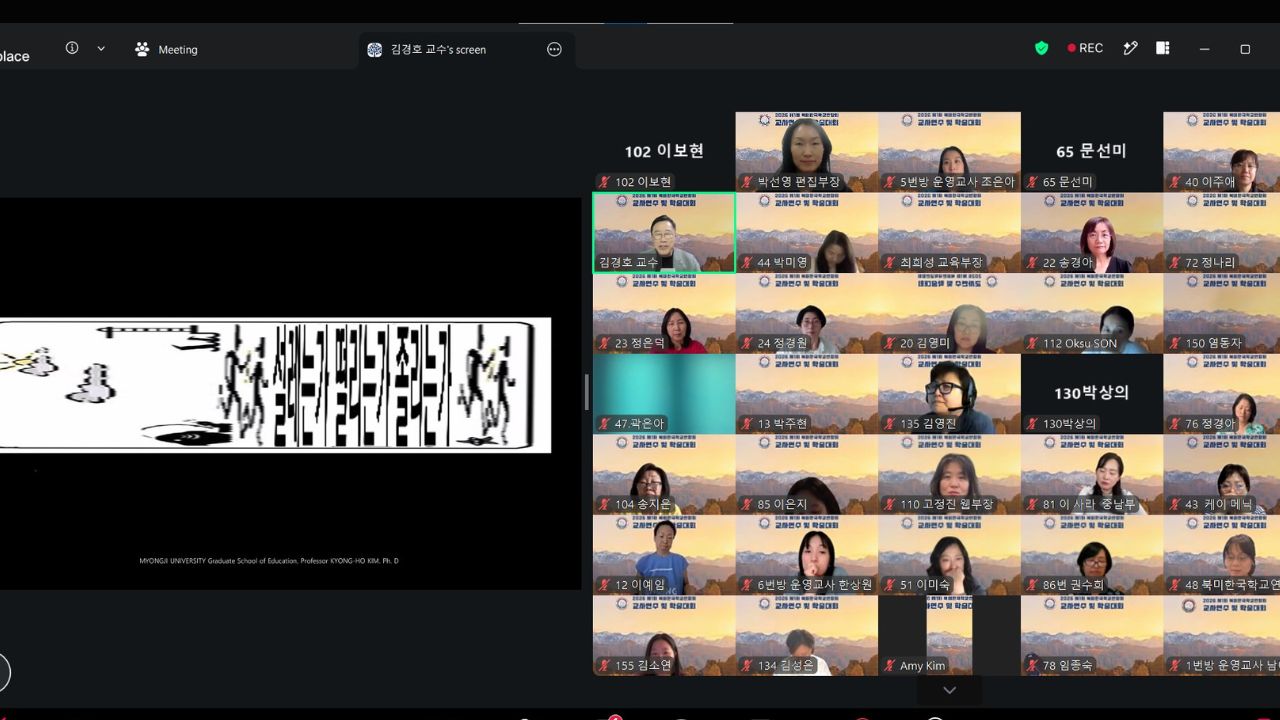Click the name label 6번방 운영교사 한상원
Image resolution: width=1280 pixels, height=720 pixels.
pos(815,585)
